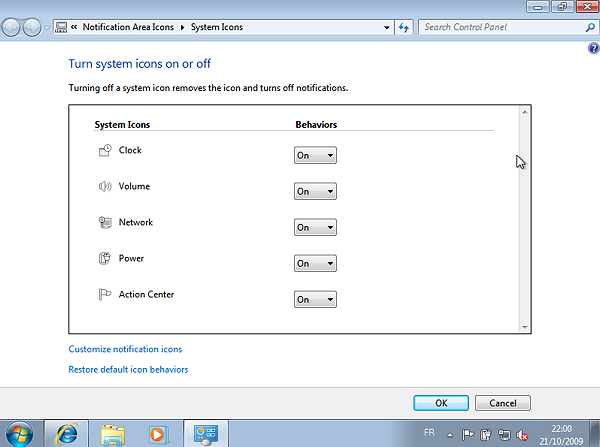Open Windows Explorer folder on taskbar

113,433
